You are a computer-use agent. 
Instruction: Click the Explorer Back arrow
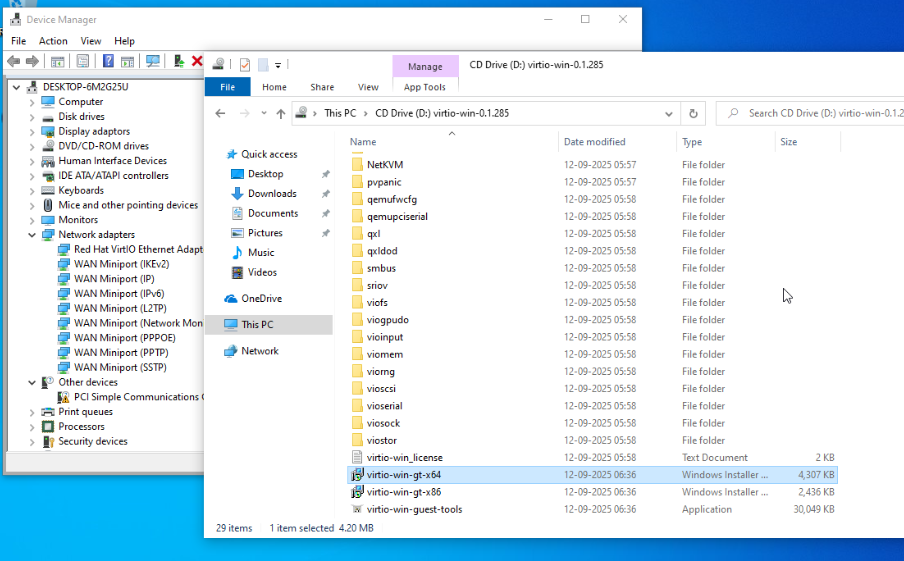(x=220, y=114)
